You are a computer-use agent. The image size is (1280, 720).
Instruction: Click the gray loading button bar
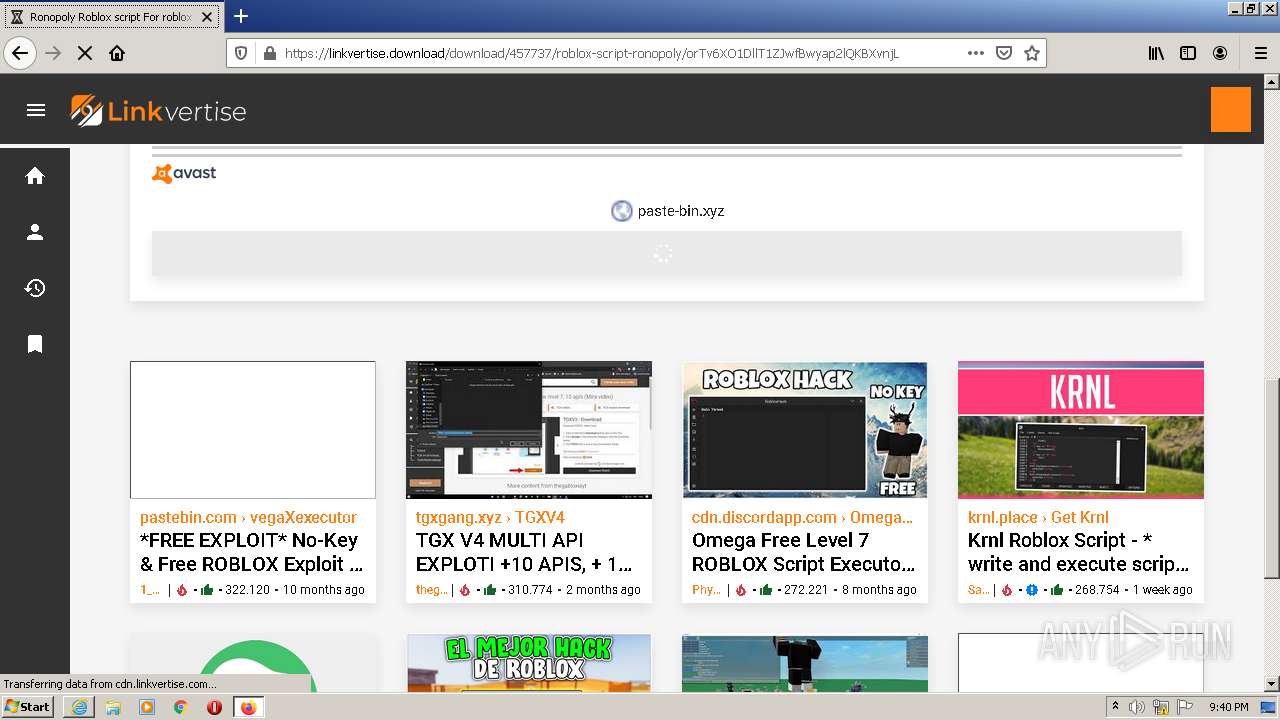(x=667, y=254)
